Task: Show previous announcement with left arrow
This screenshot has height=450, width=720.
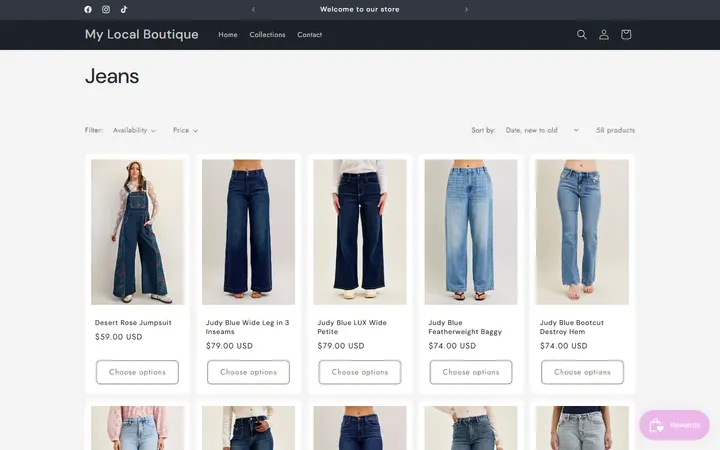Action: click(x=253, y=9)
